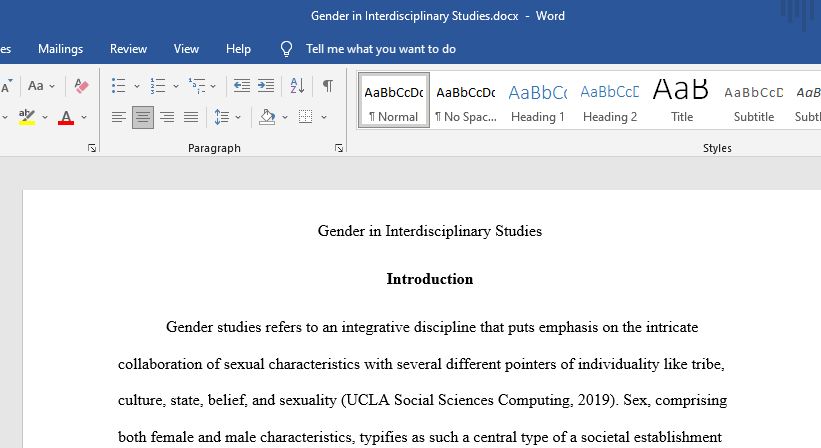Click the multilevel list icon

(x=197, y=85)
